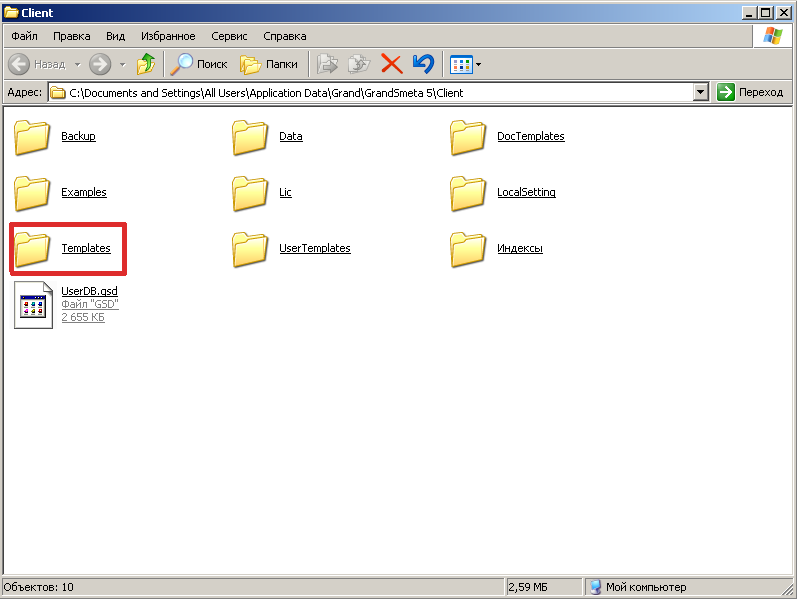Click the red Delete X icon

click(391, 64)
